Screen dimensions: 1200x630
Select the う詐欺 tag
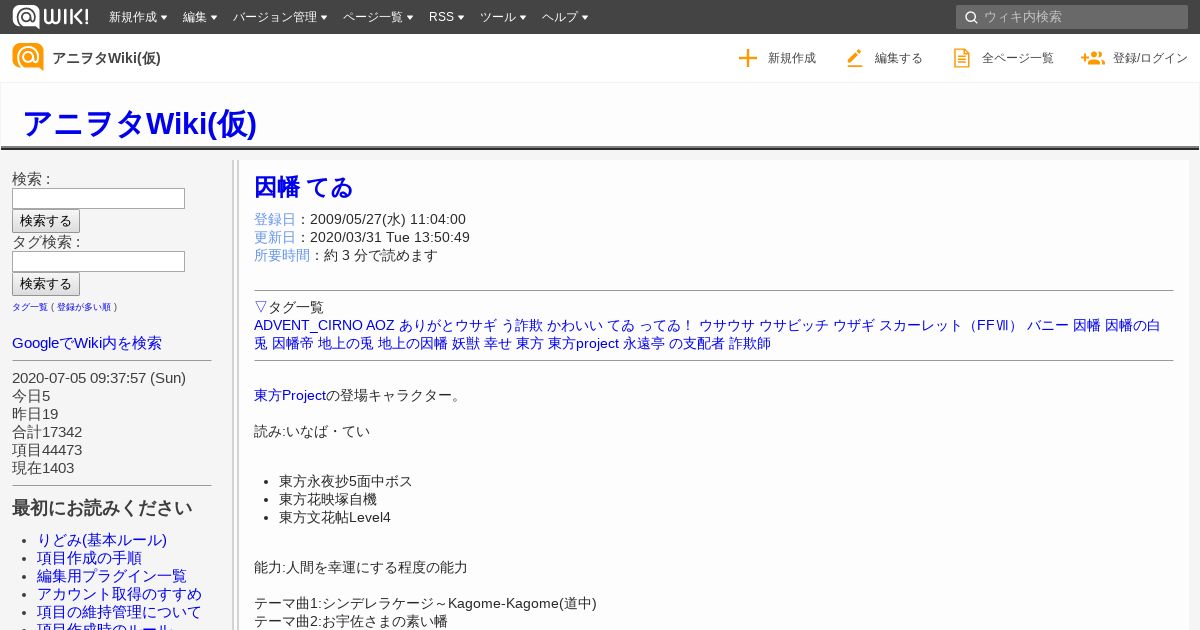(x=522, y=325)
